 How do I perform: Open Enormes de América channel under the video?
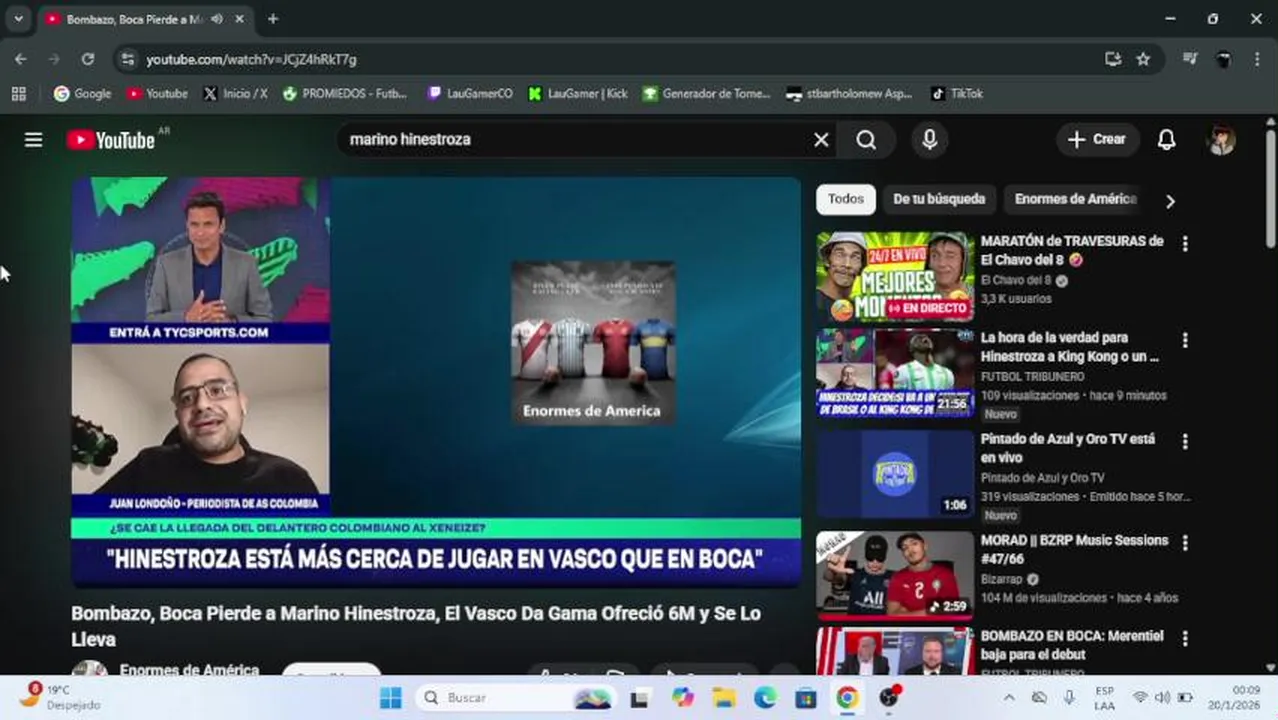tap(189, 669)
